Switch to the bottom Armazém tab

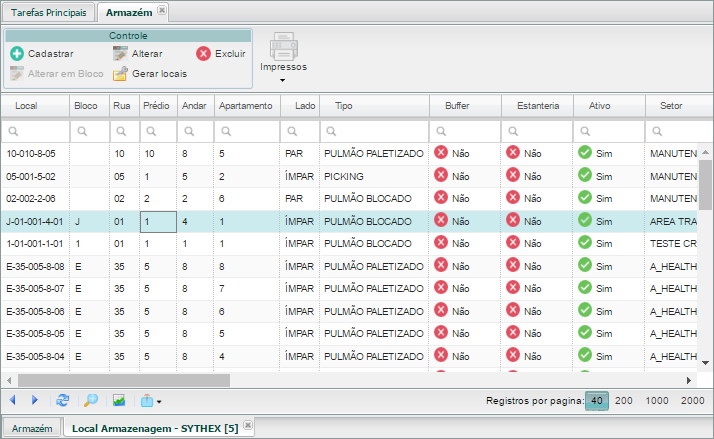click(x=32, y=429)
